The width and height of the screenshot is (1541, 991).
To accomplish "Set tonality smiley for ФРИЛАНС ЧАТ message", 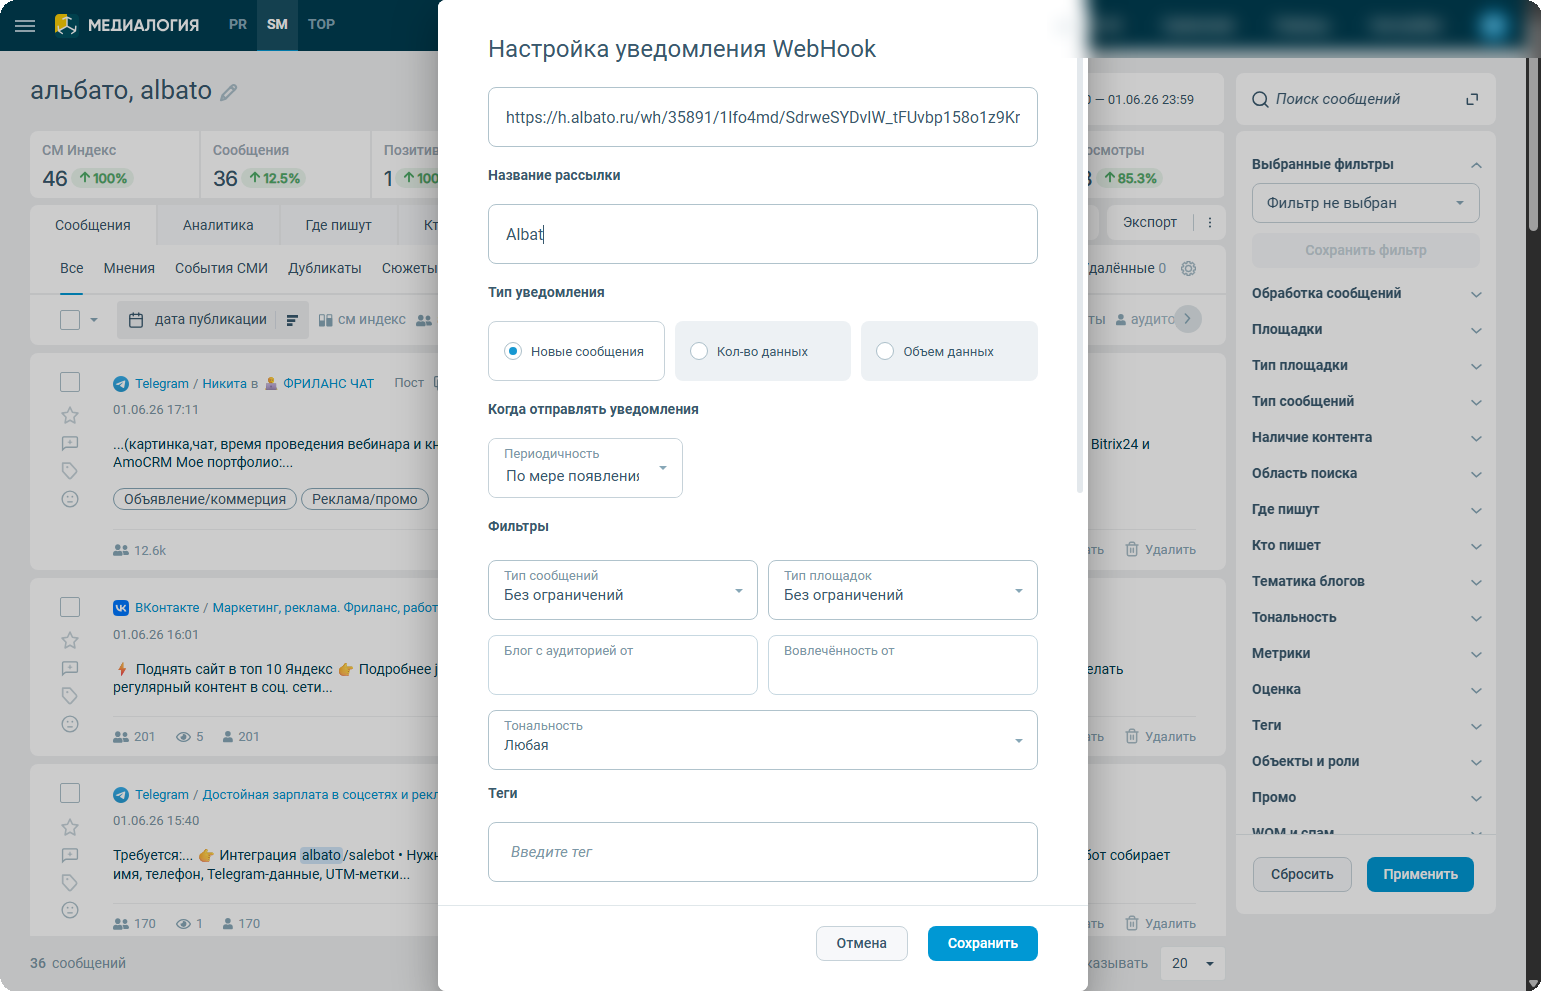I will pyautogui.click(x=70, y=498).
